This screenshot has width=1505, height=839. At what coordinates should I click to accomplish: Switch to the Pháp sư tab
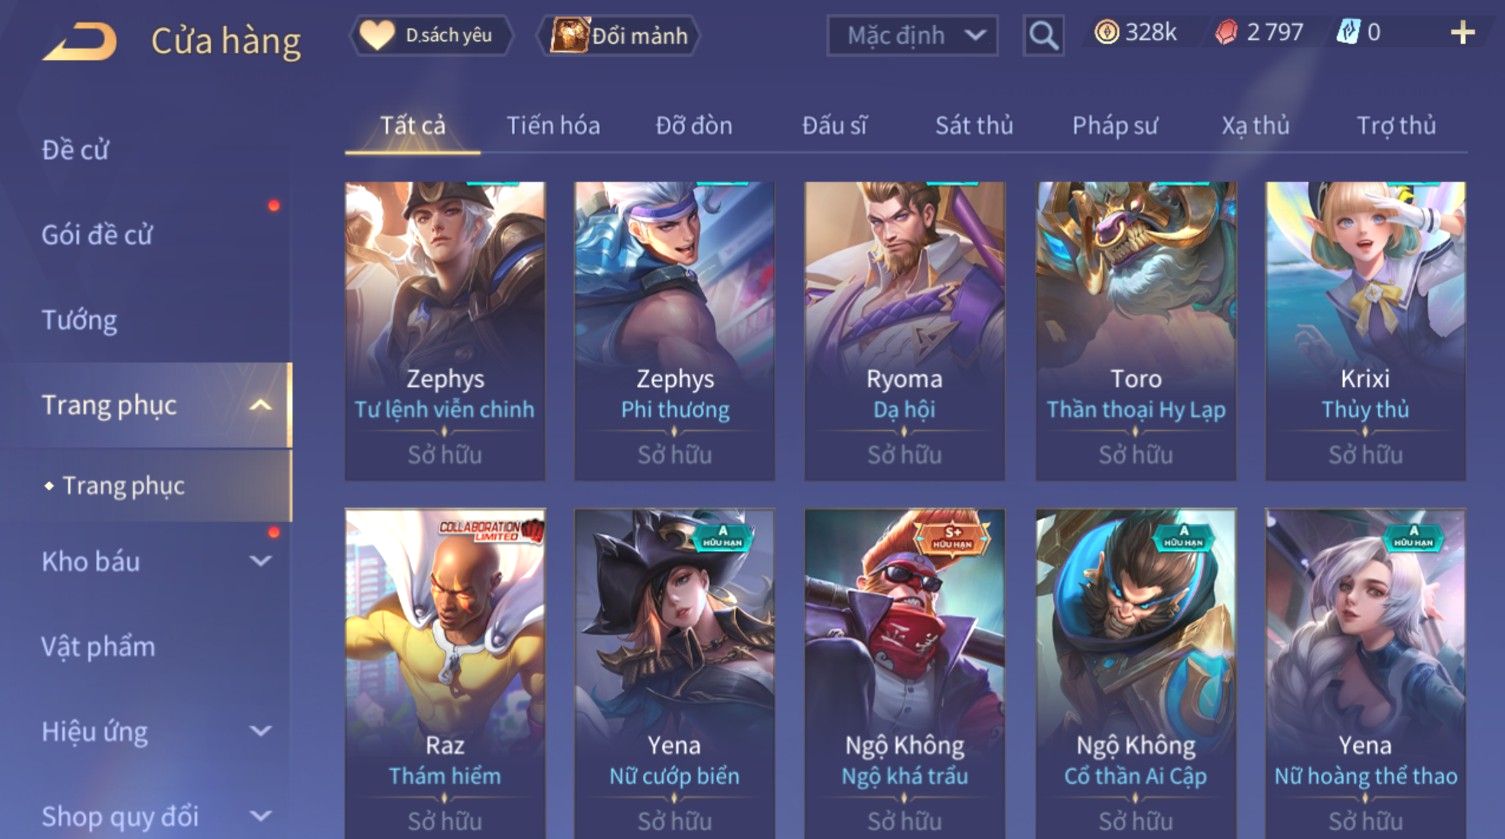tap(1115, 125)
